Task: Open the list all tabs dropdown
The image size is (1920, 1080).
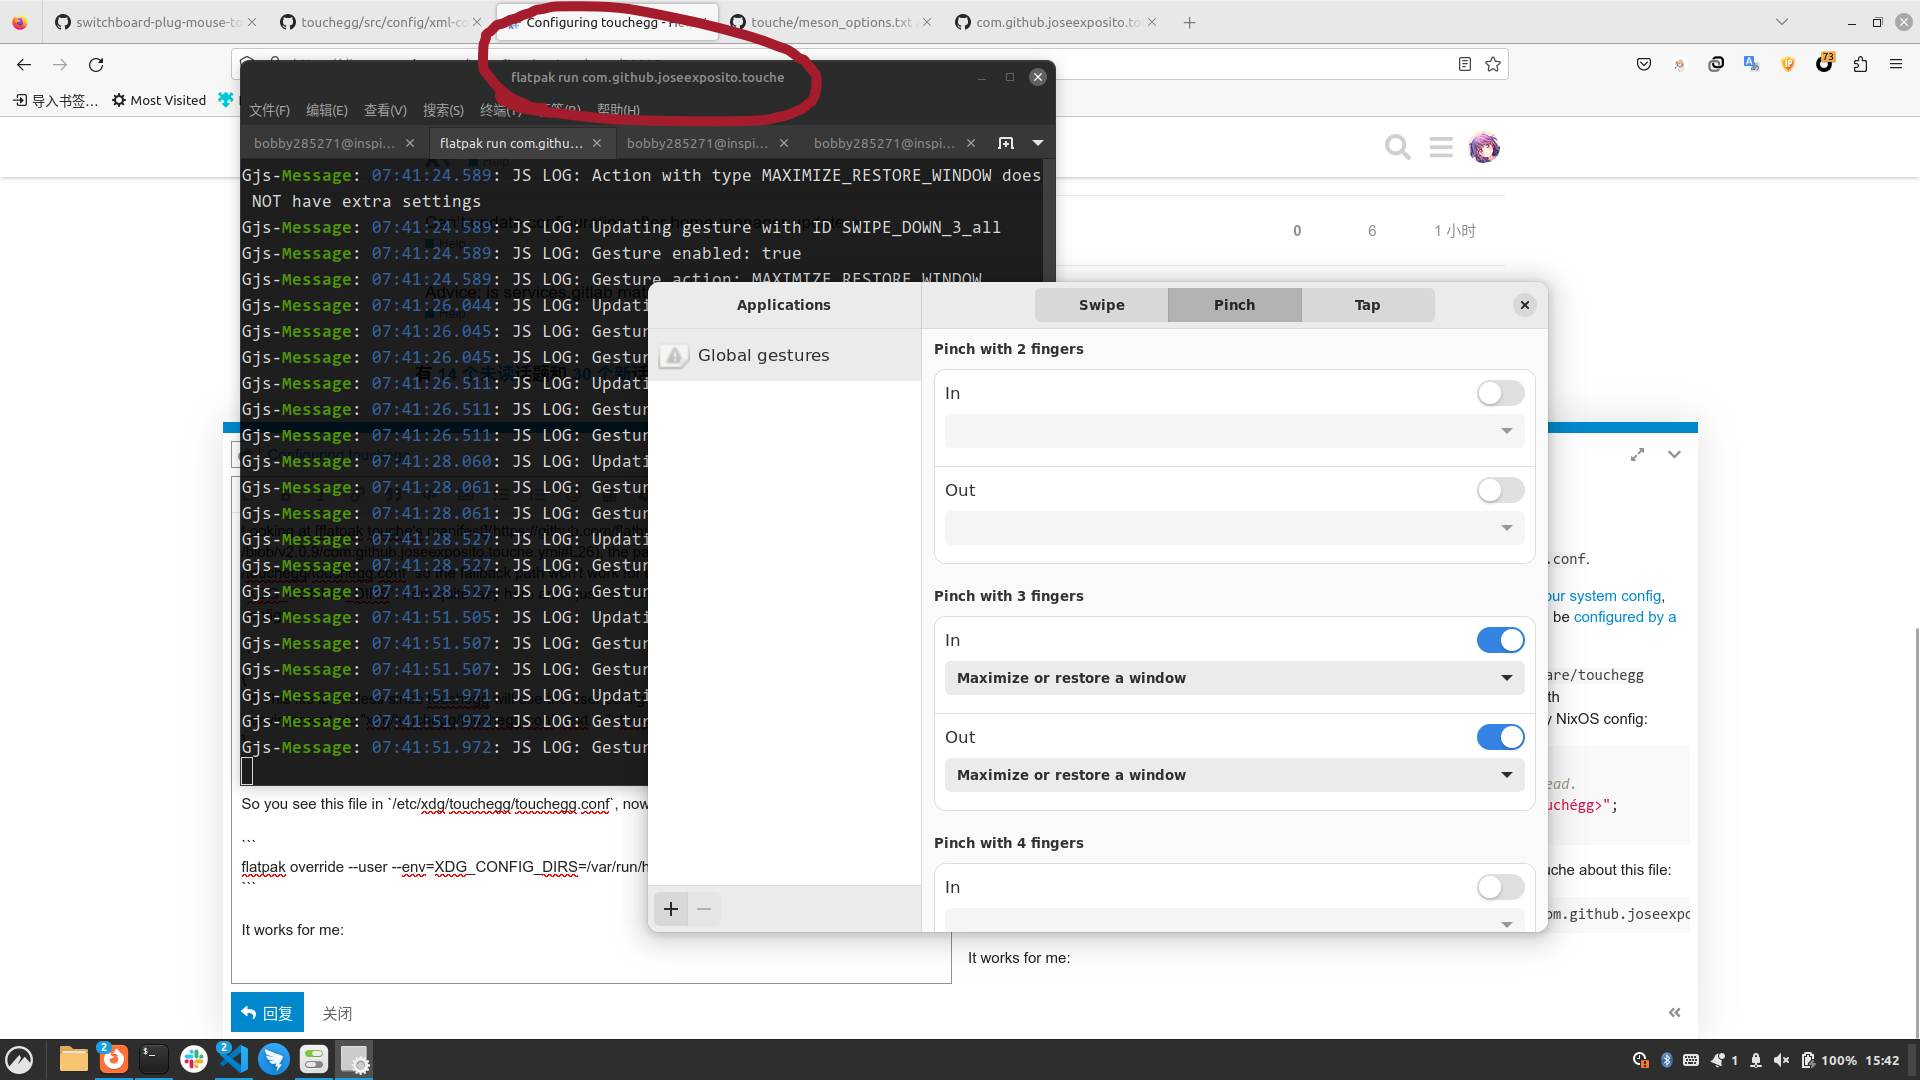Action: pos(1781,22)
